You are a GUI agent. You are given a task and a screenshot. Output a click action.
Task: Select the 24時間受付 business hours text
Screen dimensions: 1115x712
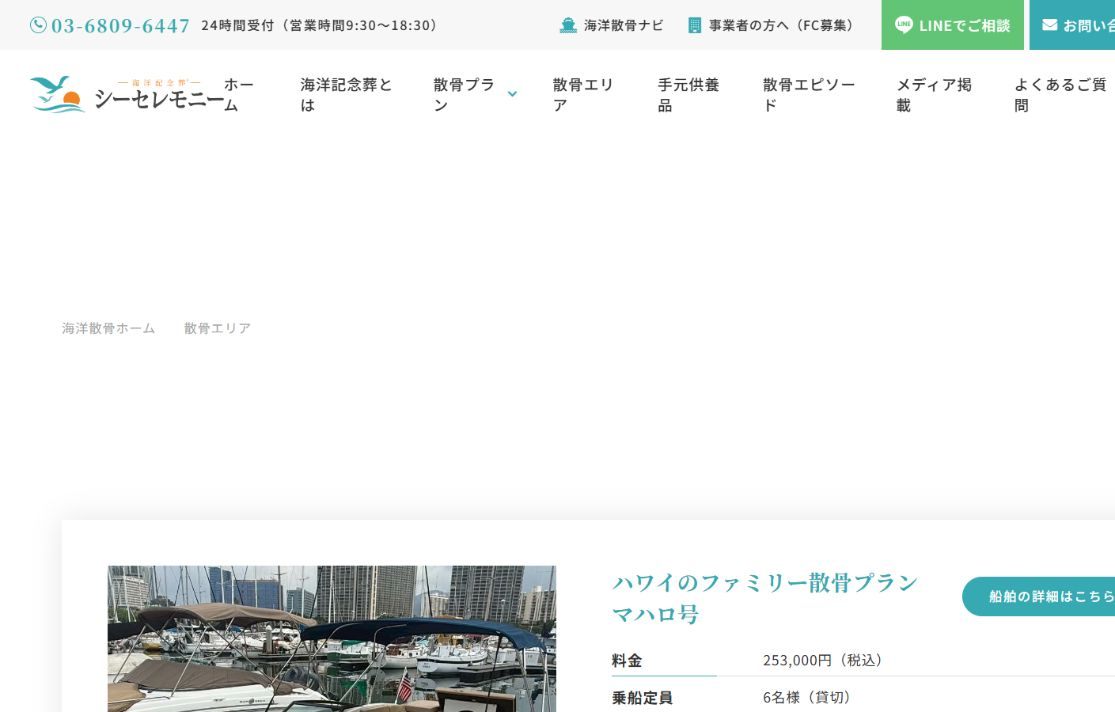point(320,26)
